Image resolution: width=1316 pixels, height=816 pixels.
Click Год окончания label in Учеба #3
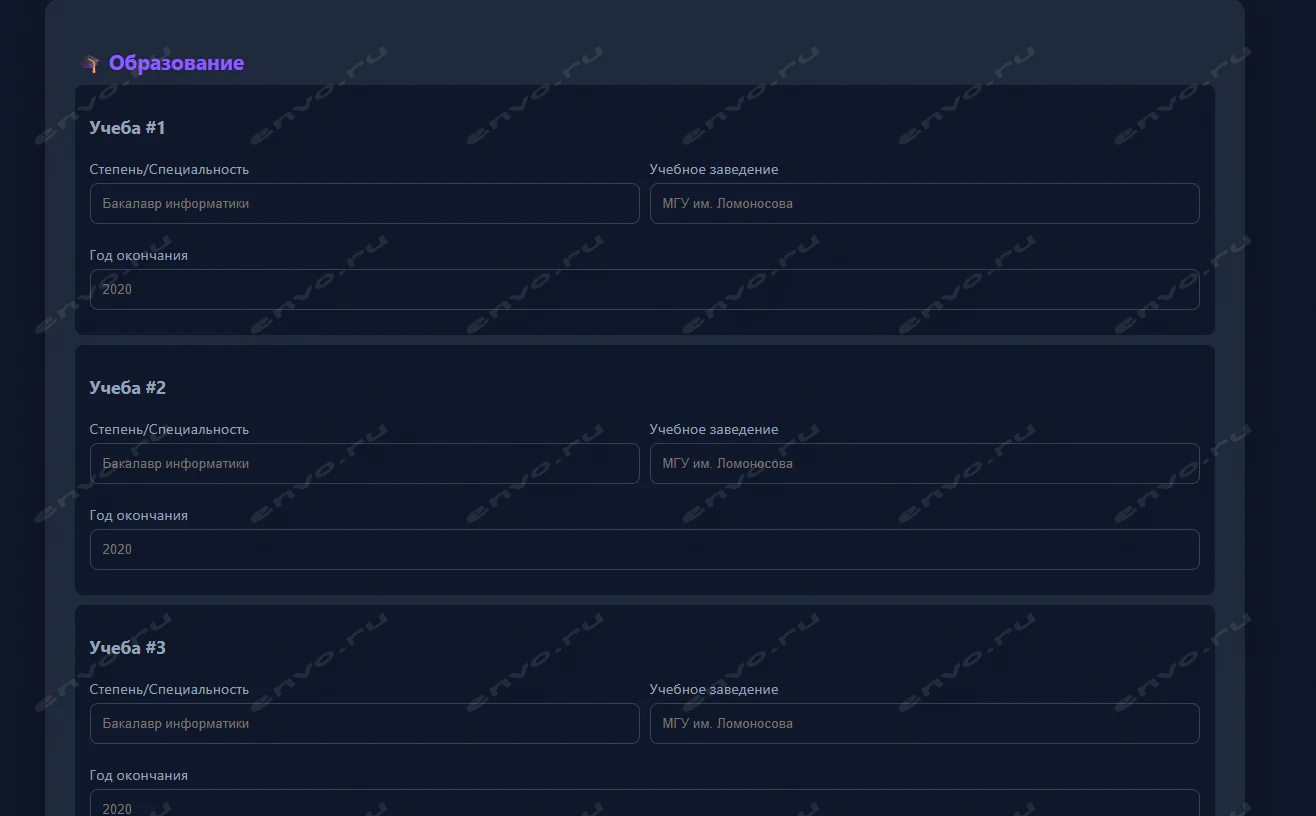pos(138,775)
